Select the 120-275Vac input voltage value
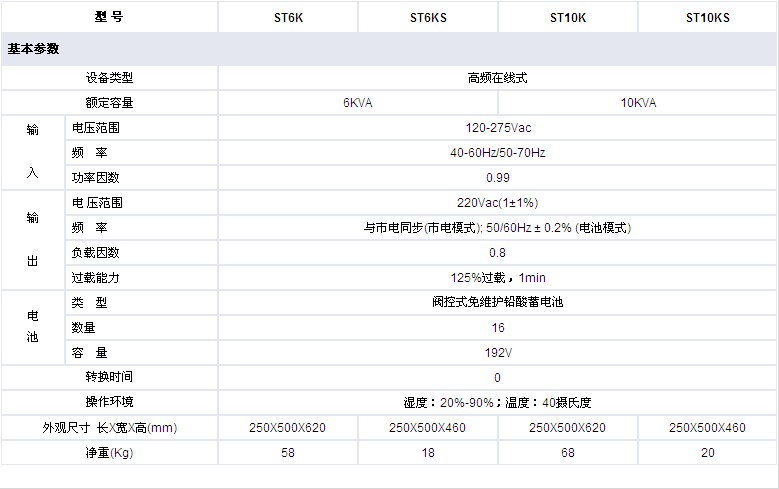 [x=497, y=128]
